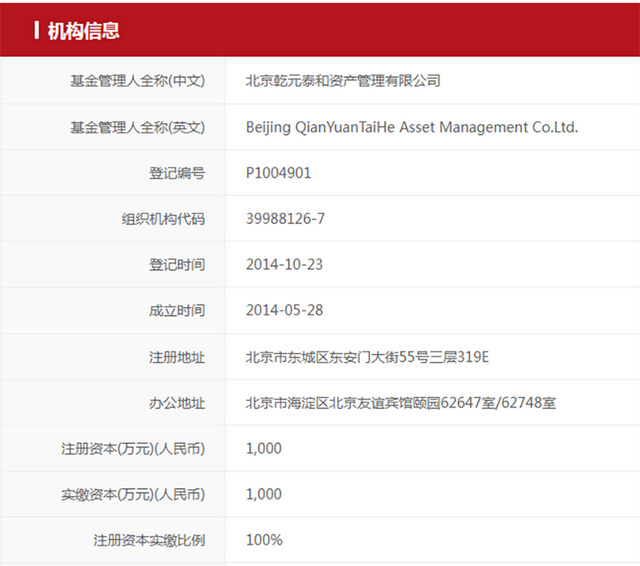The height and width of the screenshot is (566, 640).
Task: Click the 登记时间 label
Action: point(177,265)
